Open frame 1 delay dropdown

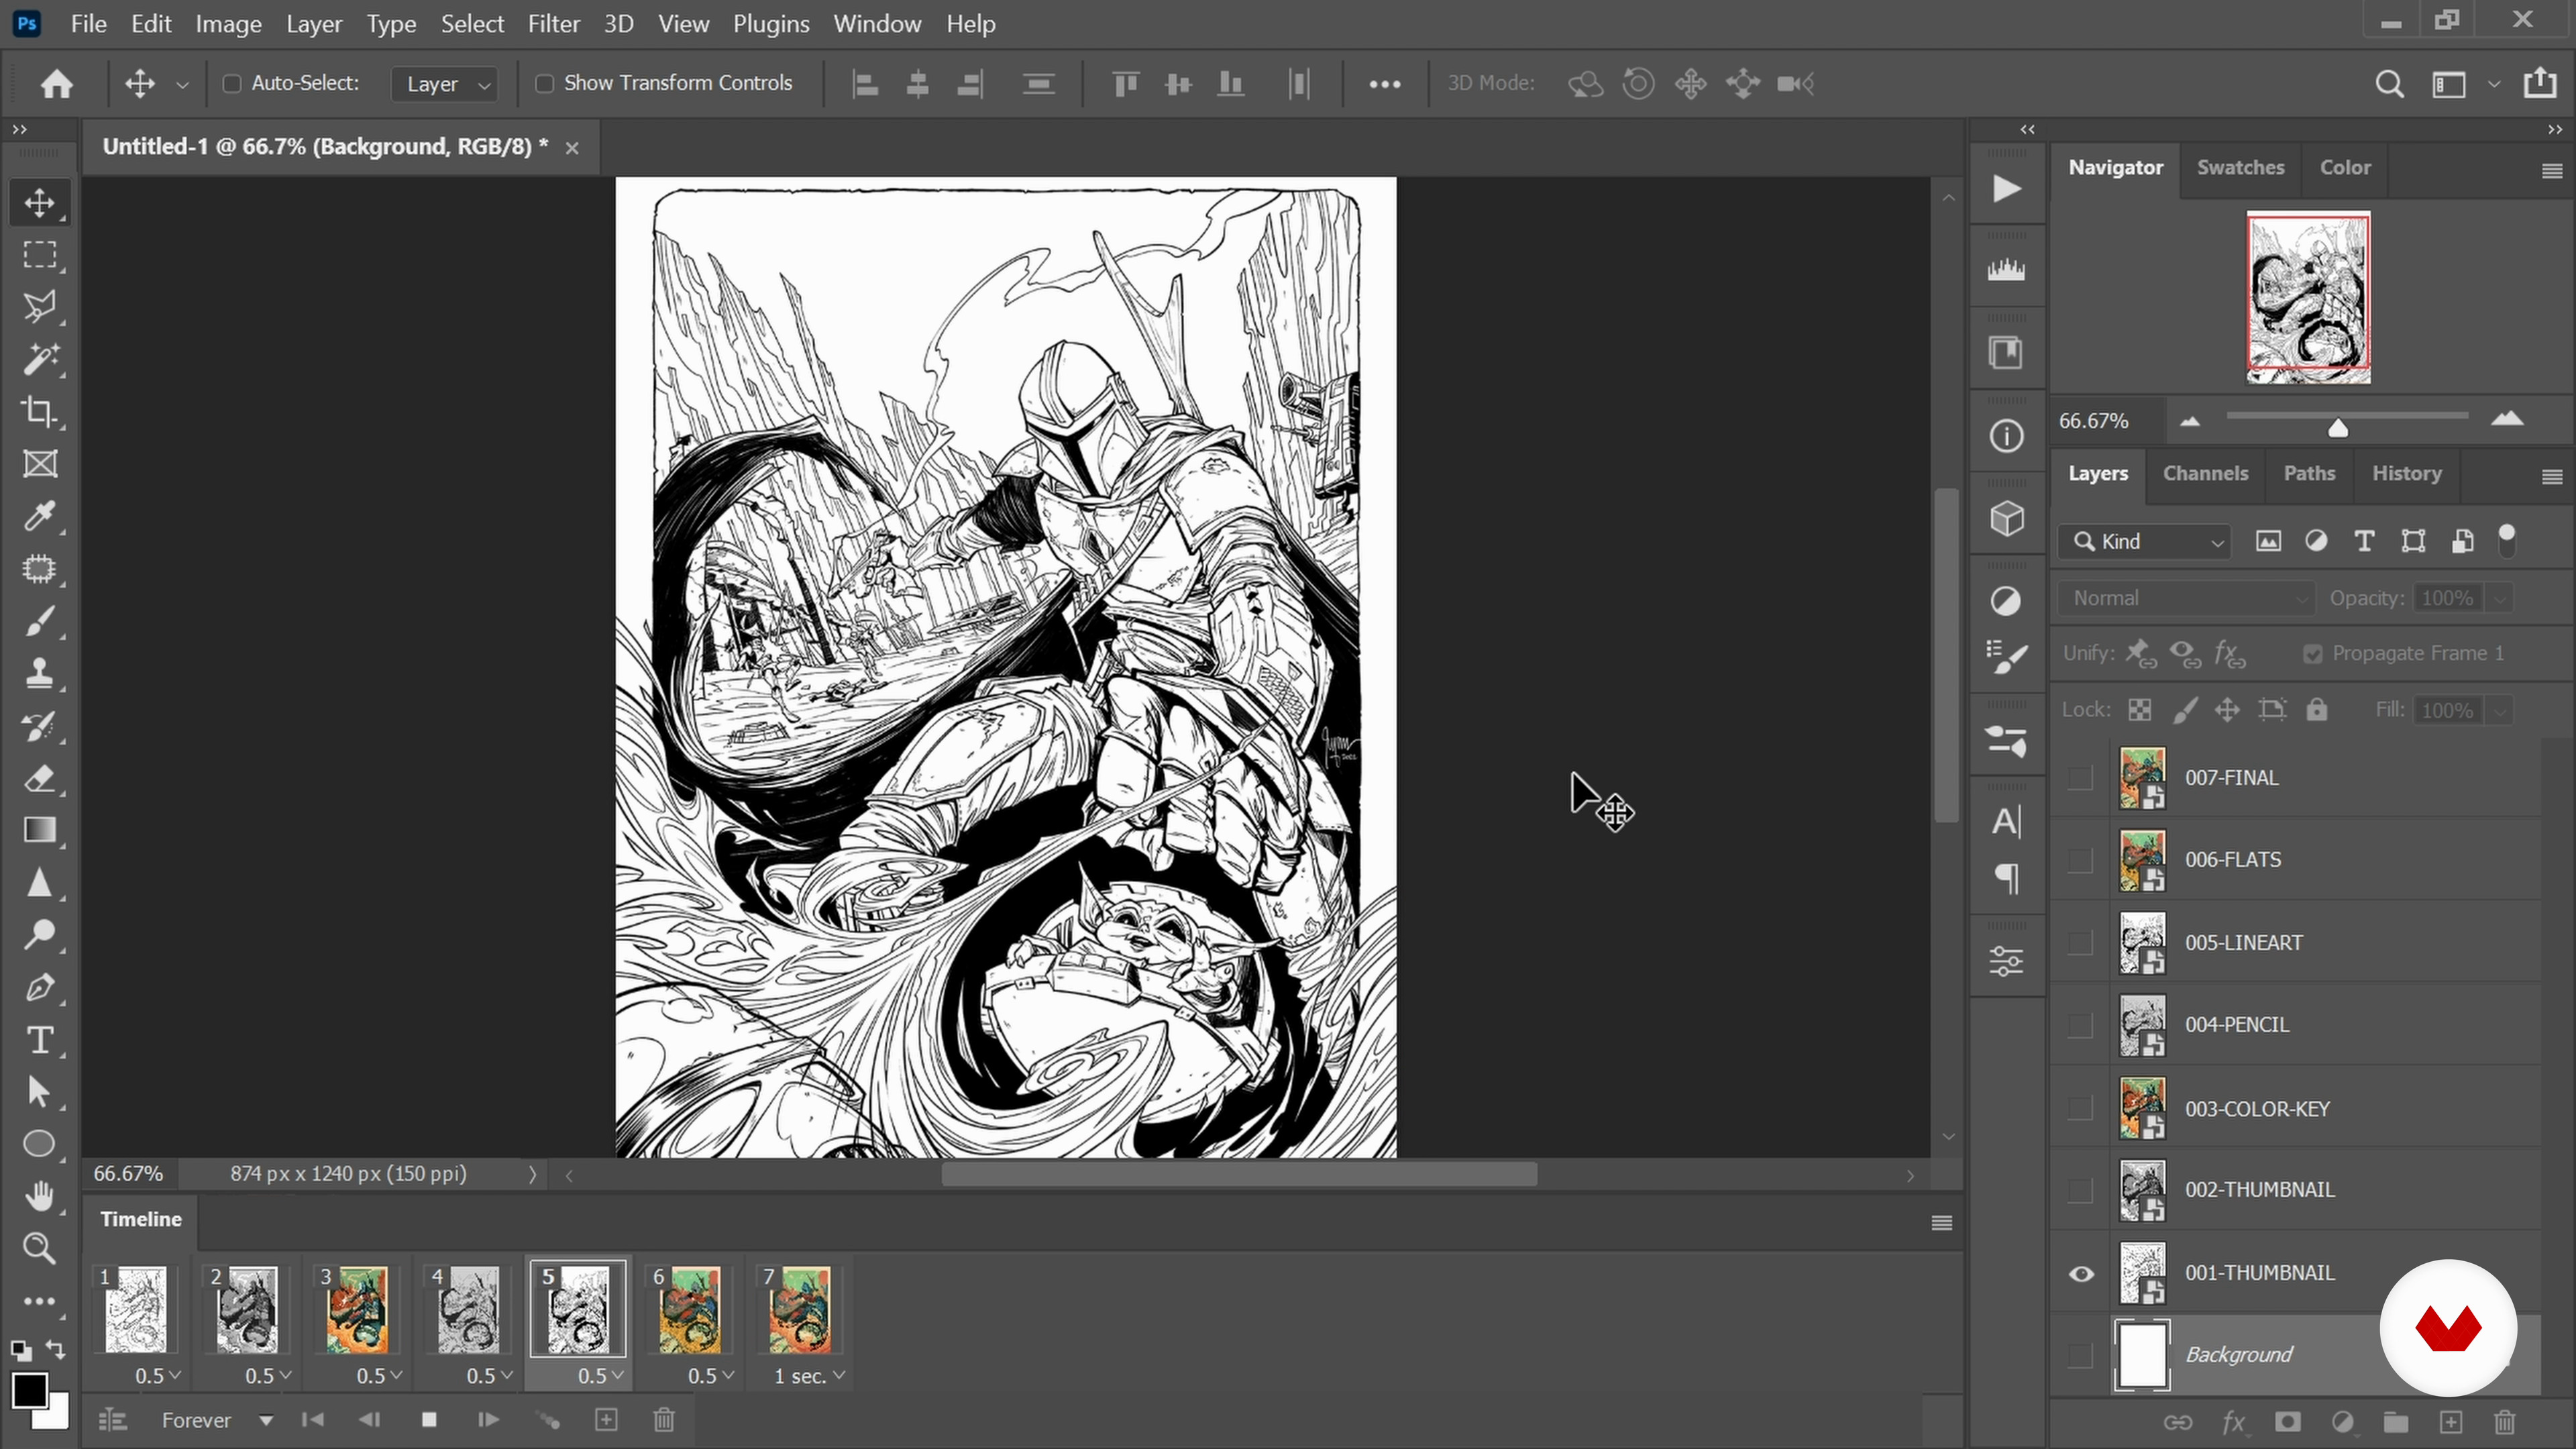(x=158, y=1376)
